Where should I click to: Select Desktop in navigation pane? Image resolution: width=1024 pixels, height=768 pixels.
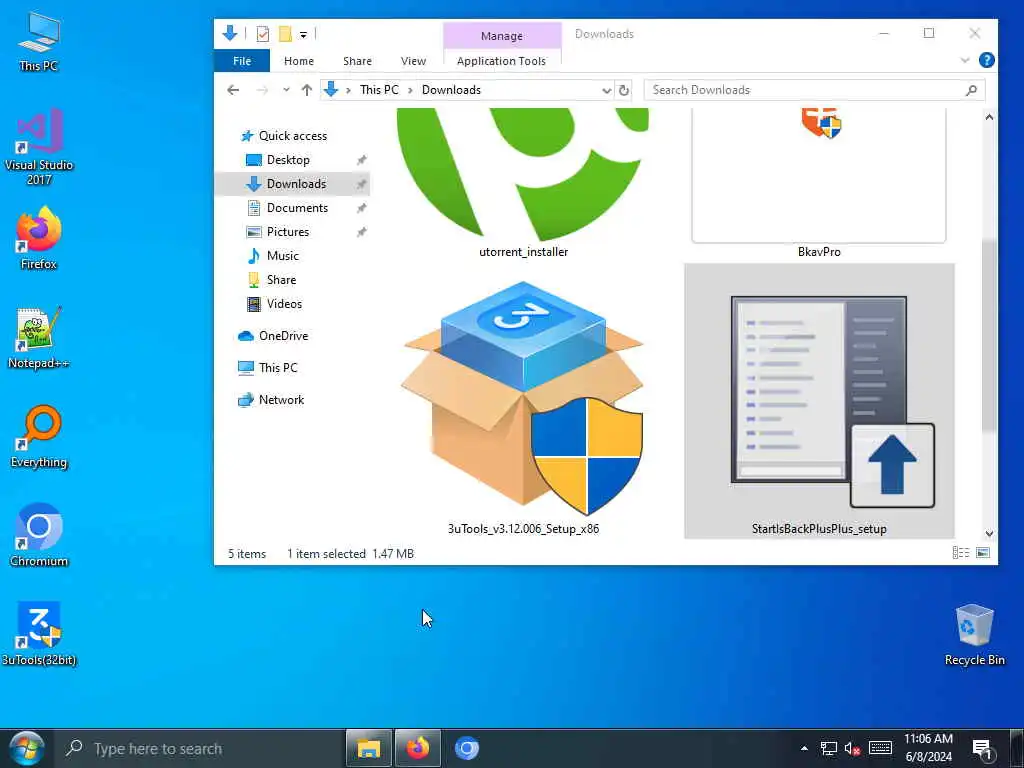288,160
